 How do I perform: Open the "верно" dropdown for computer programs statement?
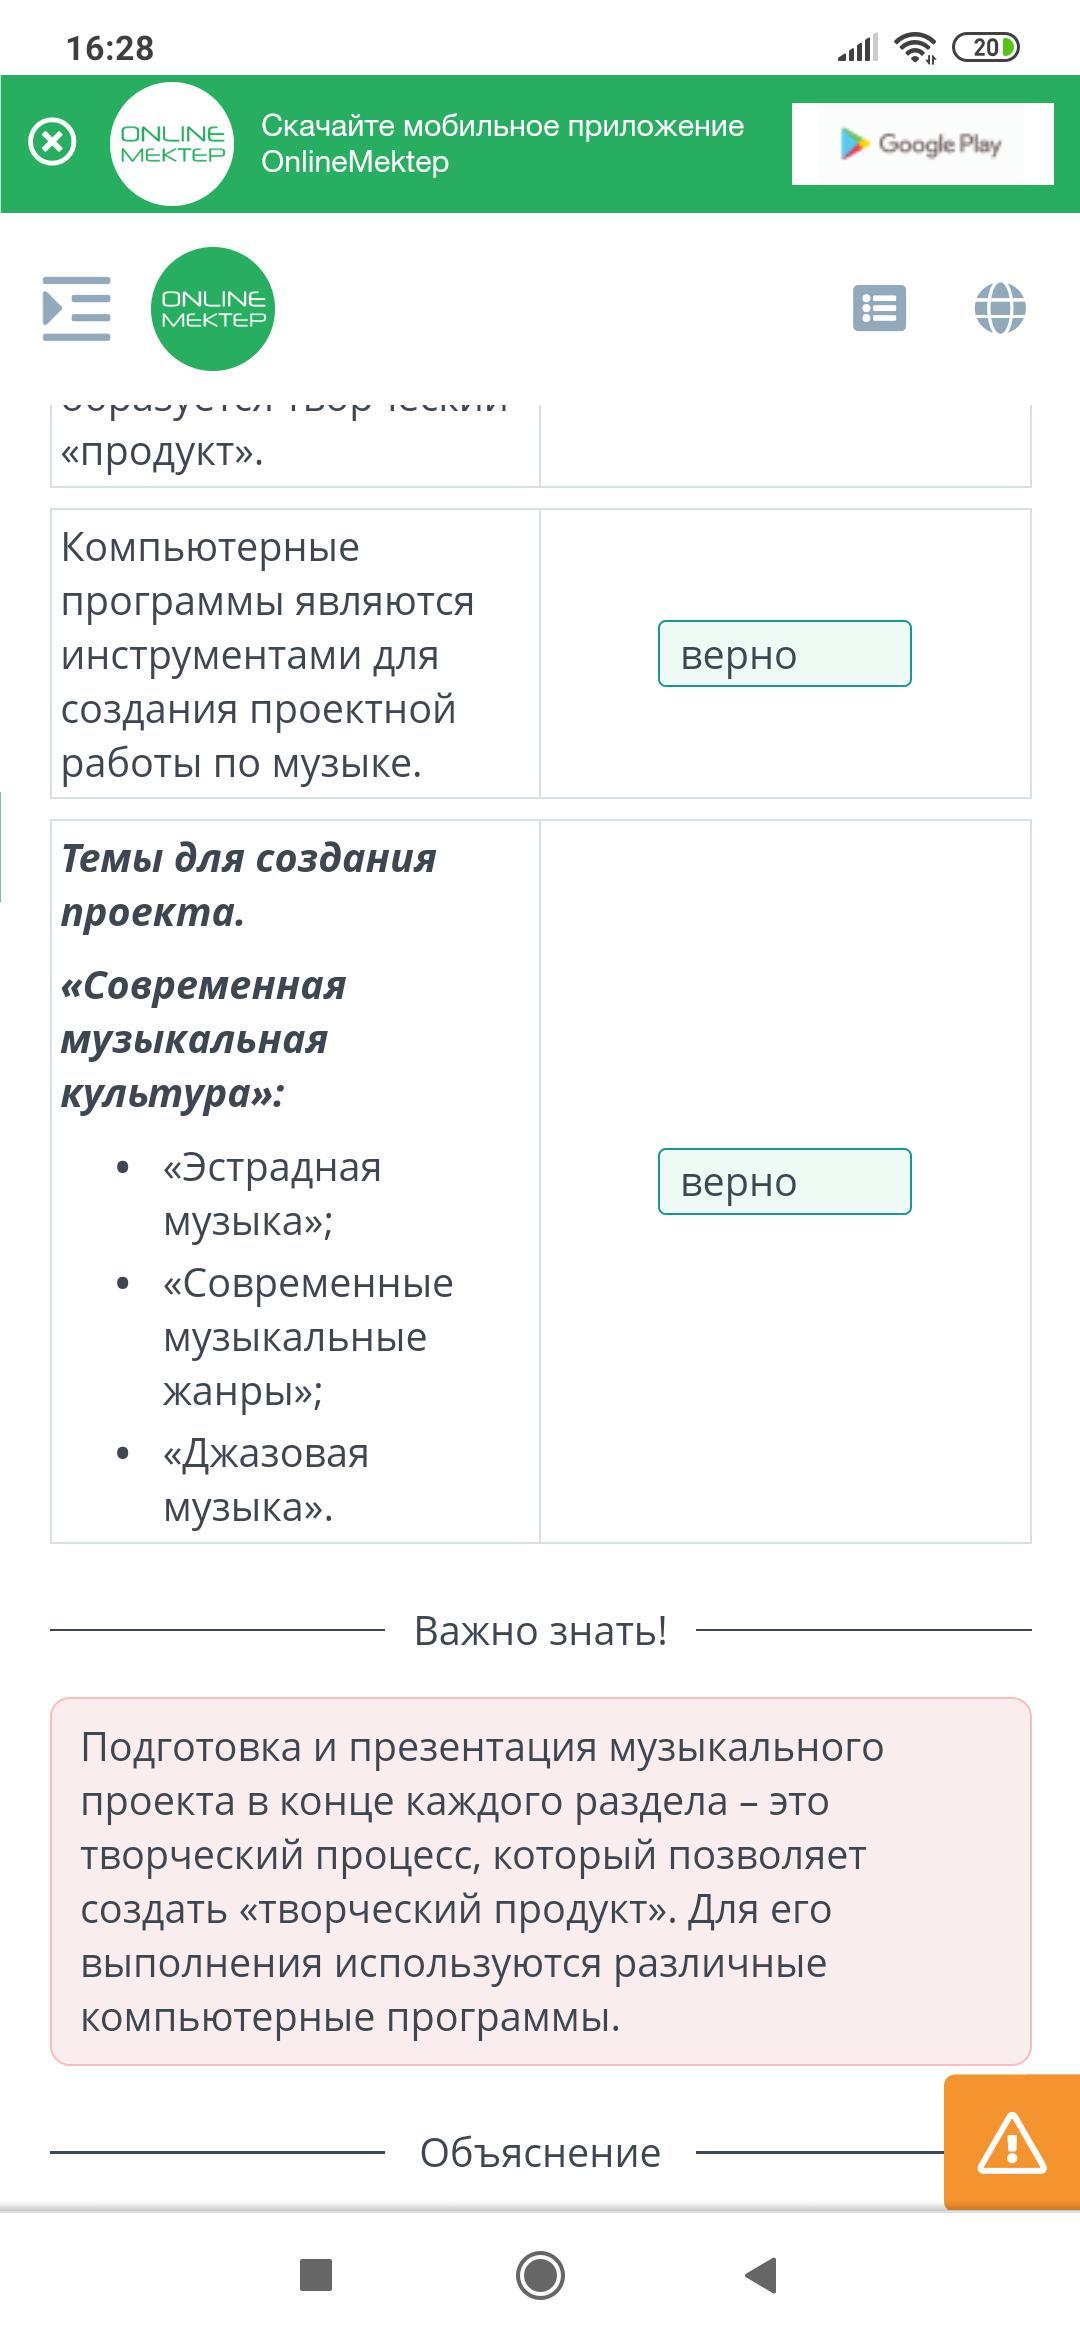tap(785, 654)
